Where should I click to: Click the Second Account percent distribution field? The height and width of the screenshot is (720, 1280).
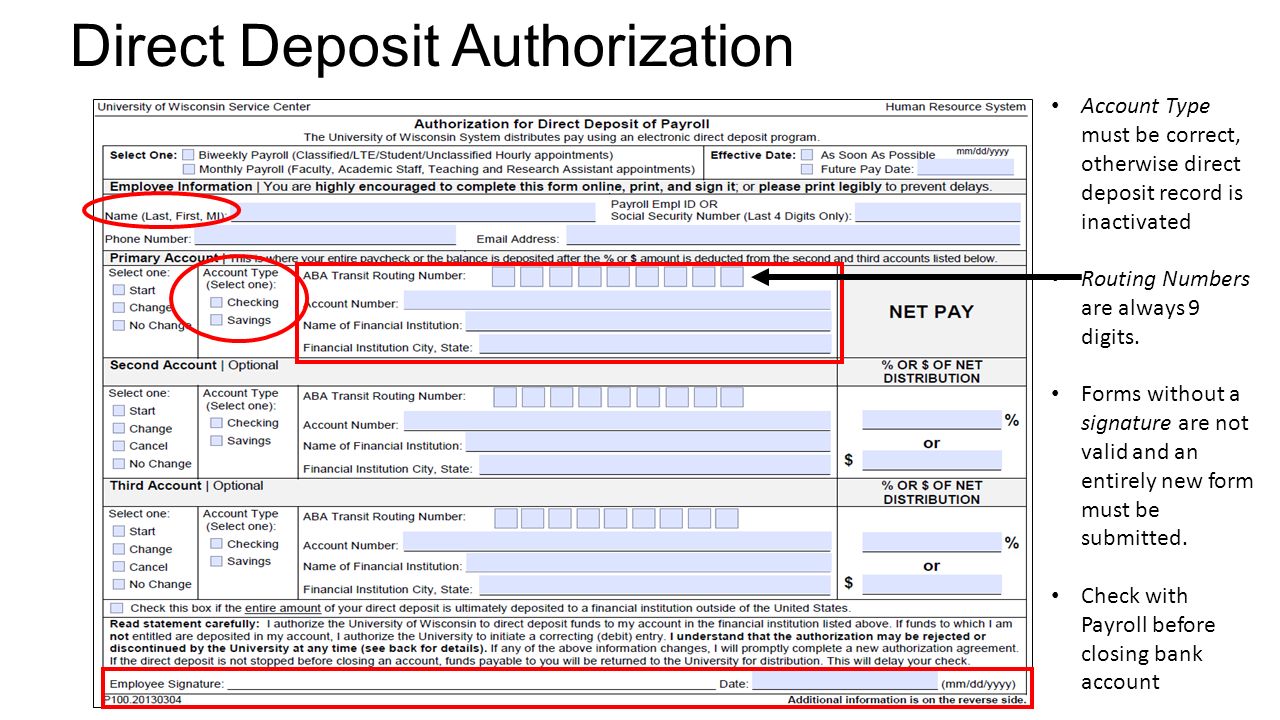pyautogui.click(x=932, y=420)
